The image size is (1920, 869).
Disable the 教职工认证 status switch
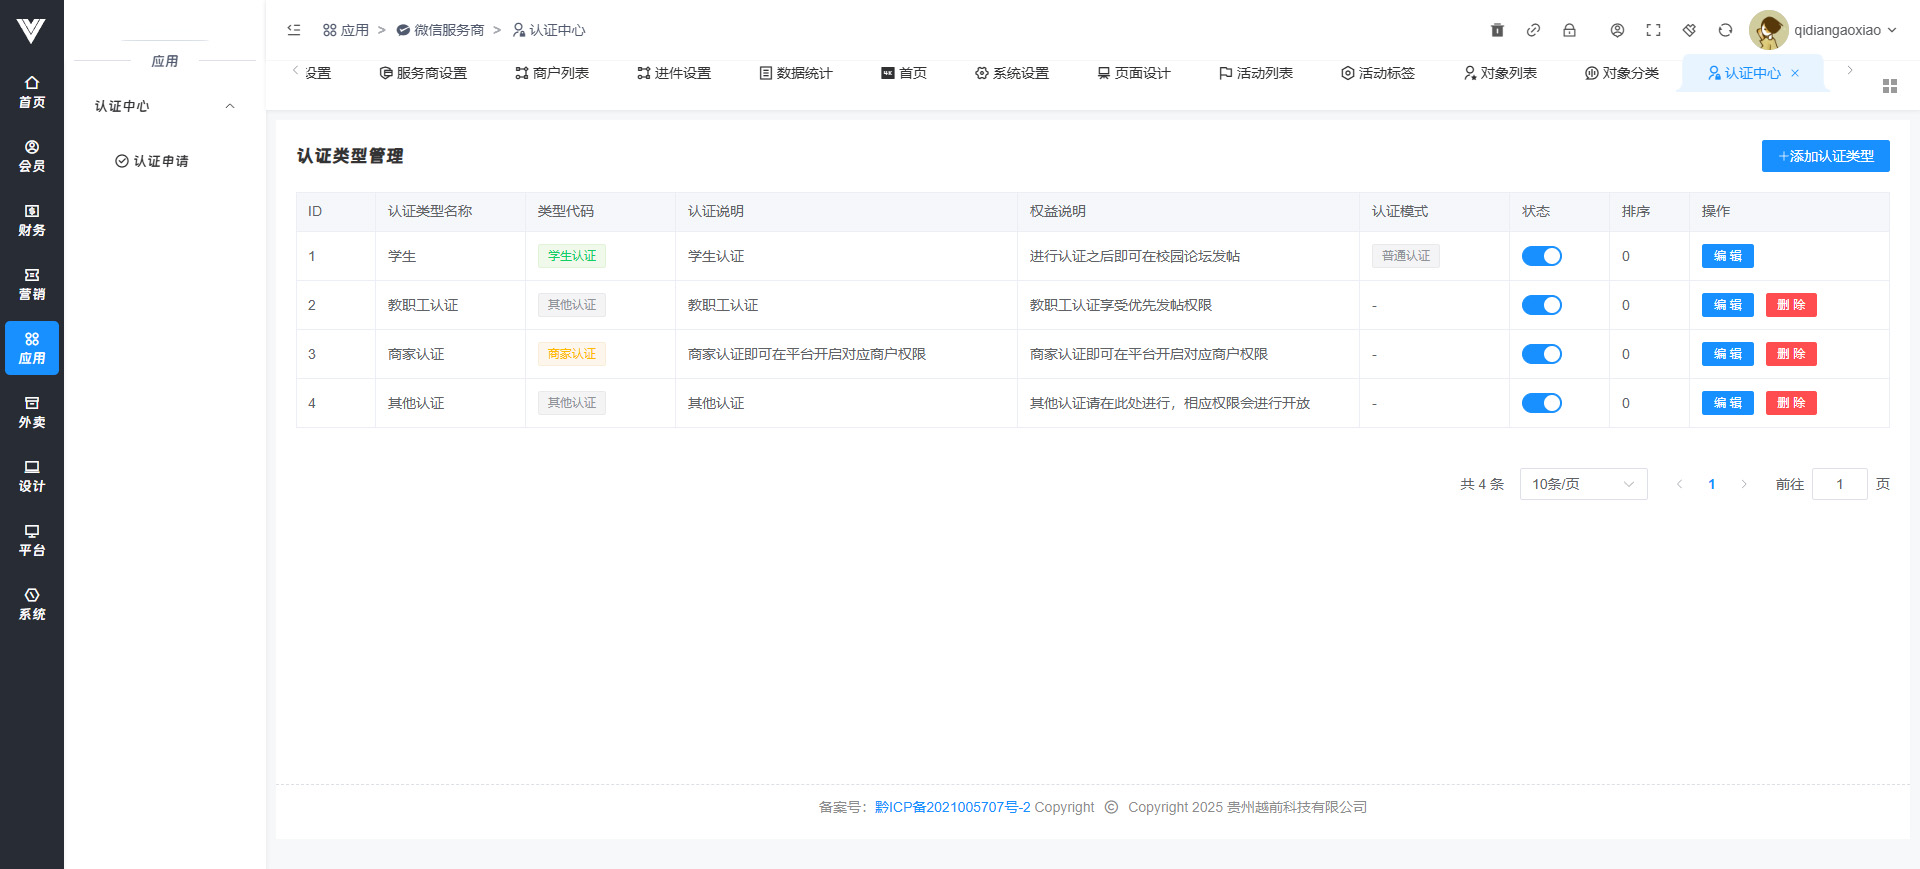coord(1541,305)
